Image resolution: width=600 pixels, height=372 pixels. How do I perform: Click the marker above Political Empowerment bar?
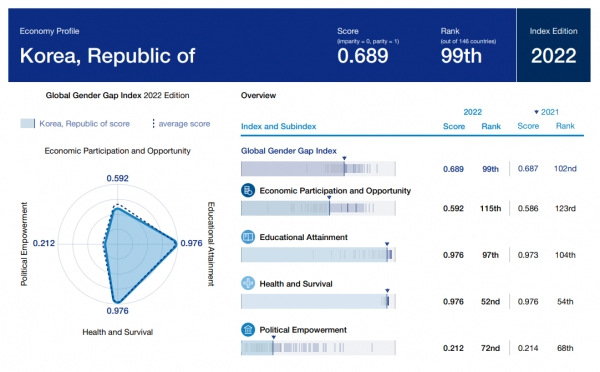[x=274, y=337]
